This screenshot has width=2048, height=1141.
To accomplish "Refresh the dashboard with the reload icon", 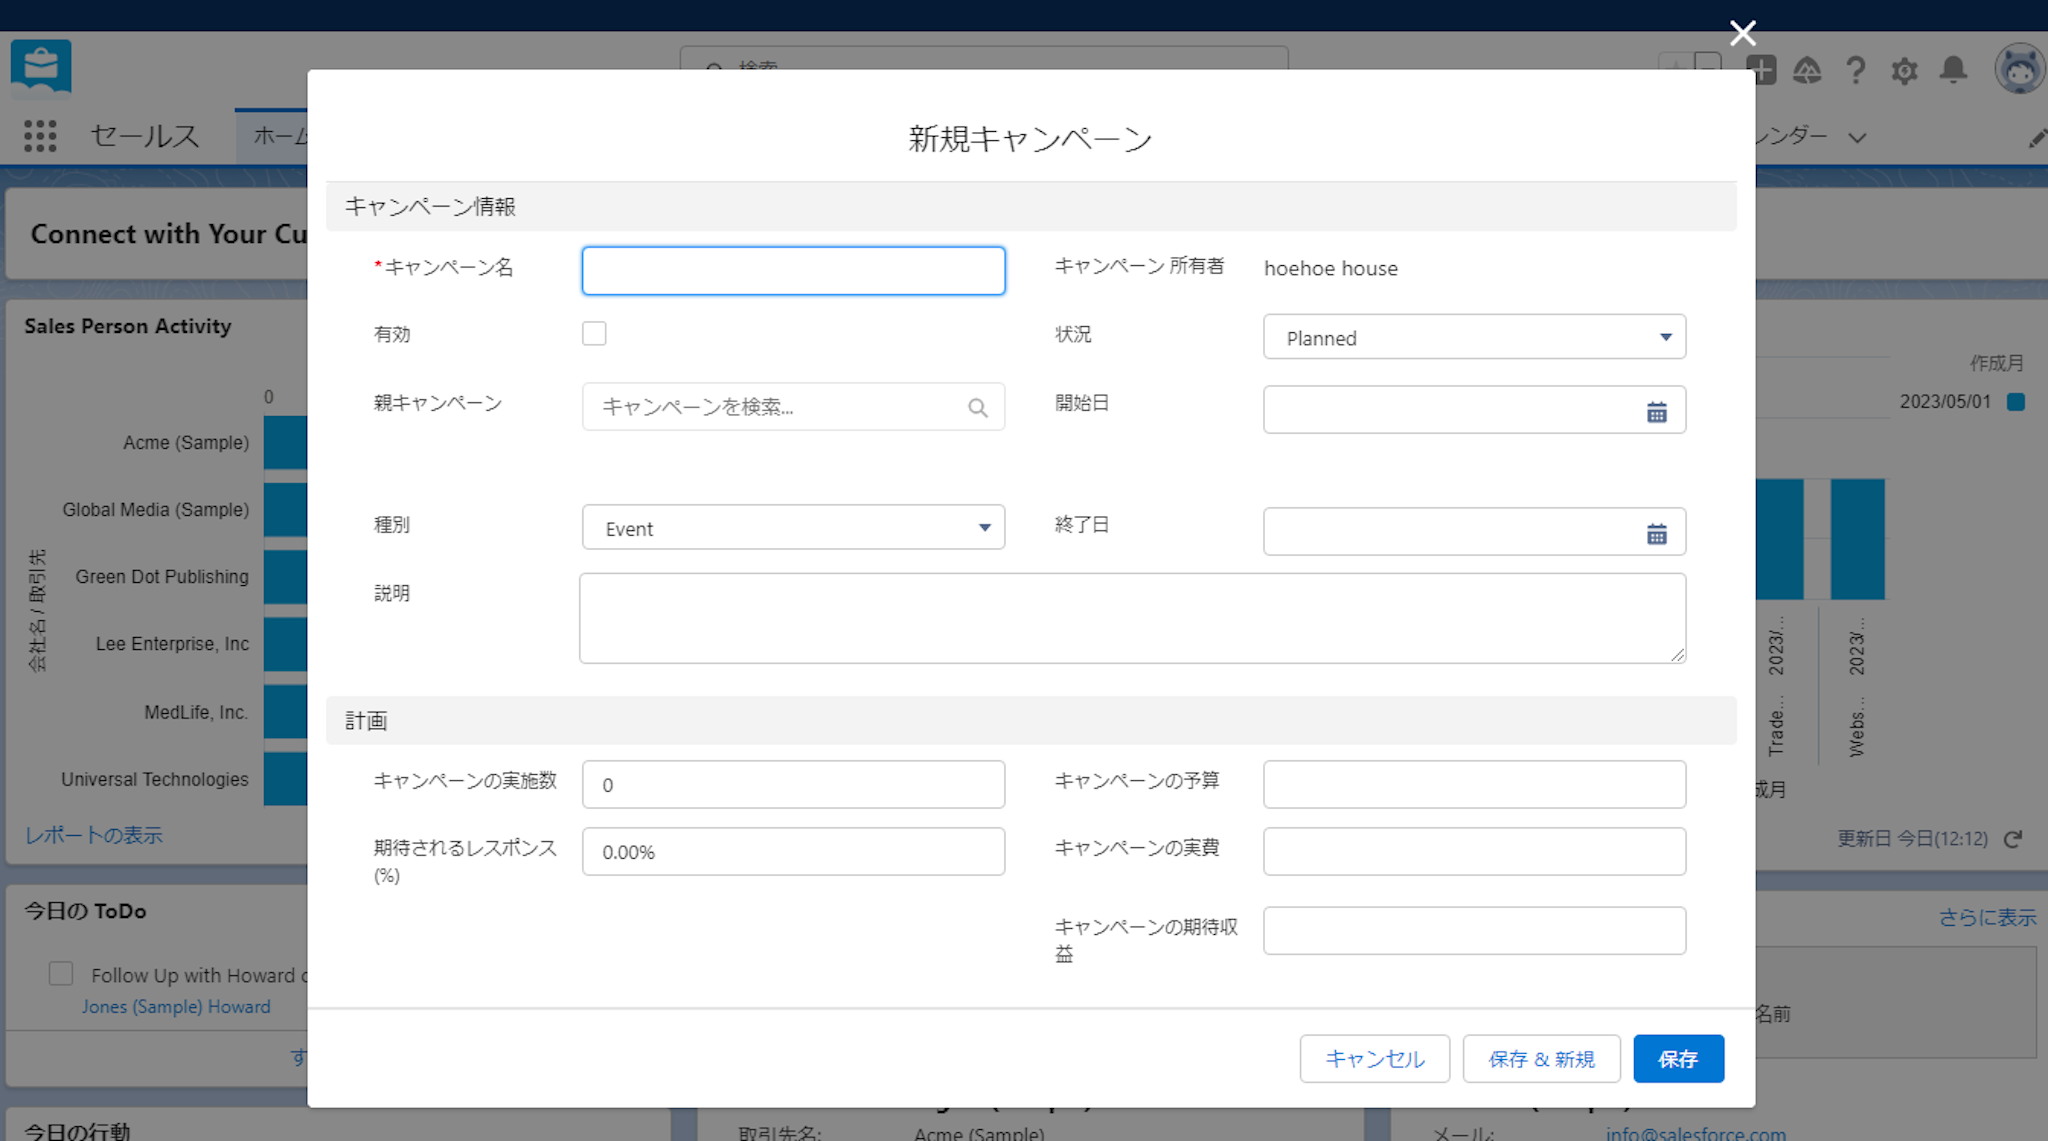I will (x=2013, y=839).
